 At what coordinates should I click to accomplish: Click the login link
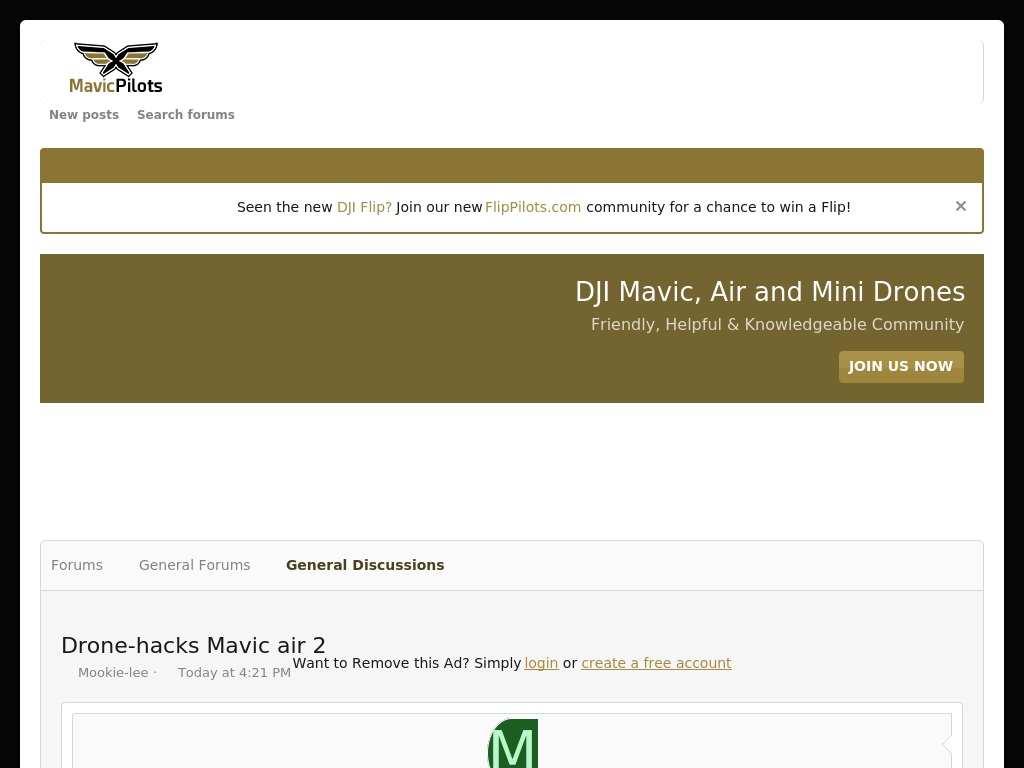click(x=541, y=663)
